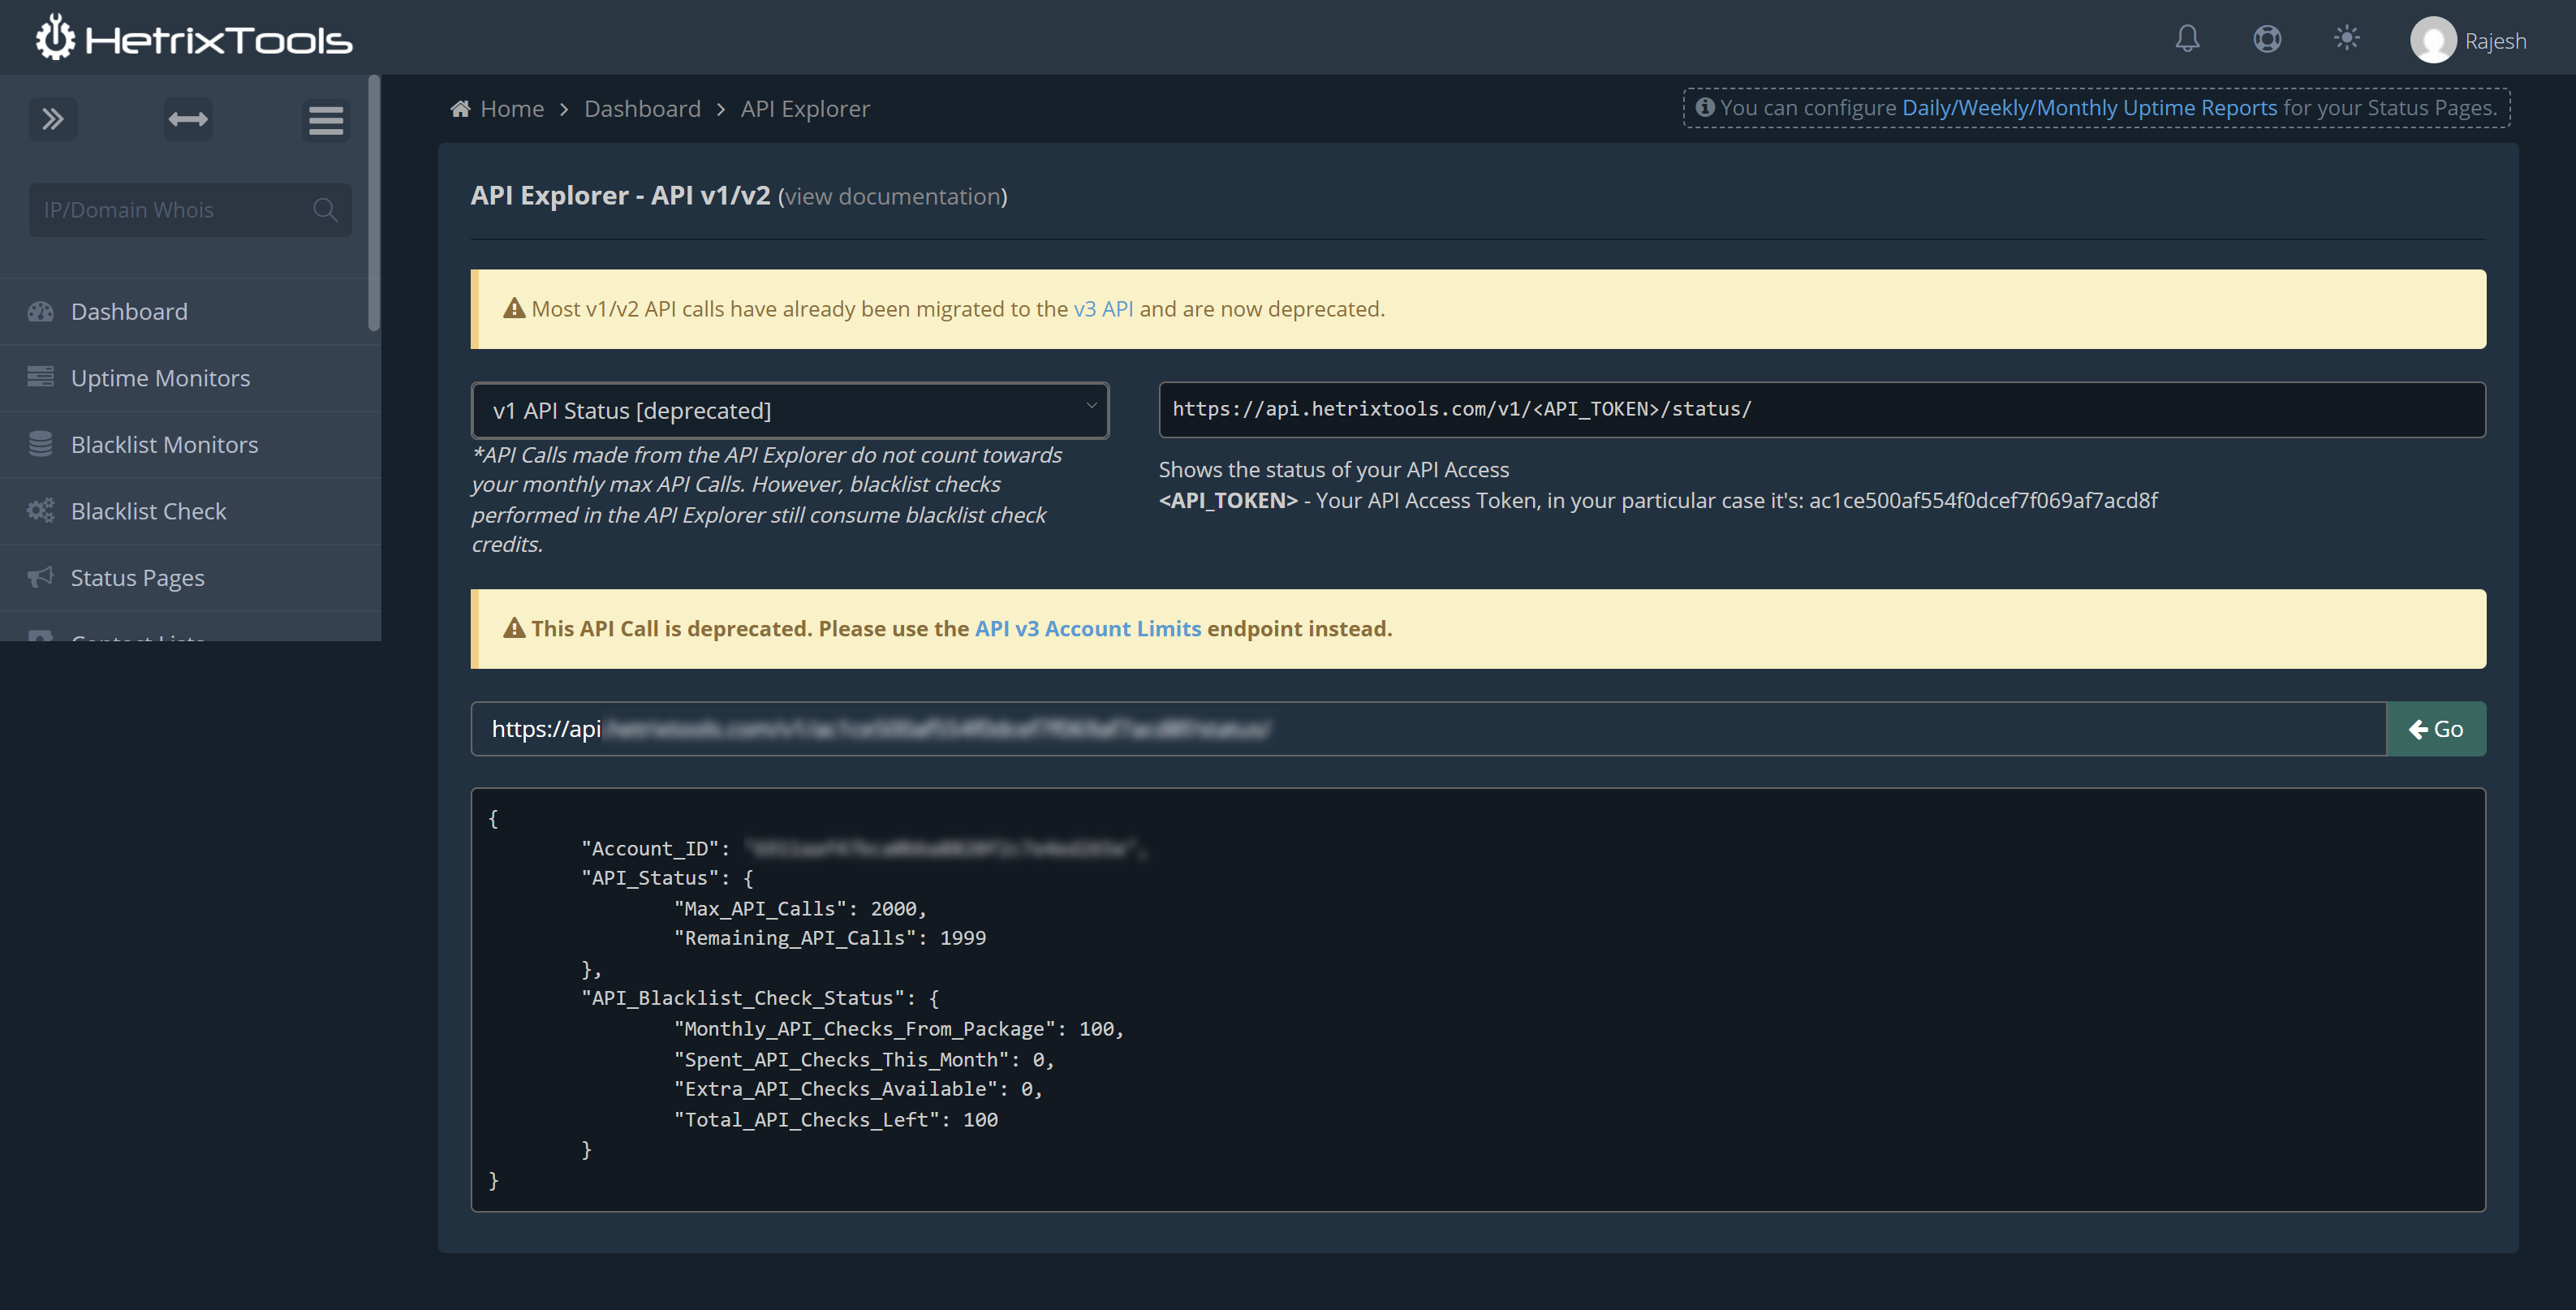Expand sidebar with double chevron icon
2576x1310 pixels.
click(53, 119)
